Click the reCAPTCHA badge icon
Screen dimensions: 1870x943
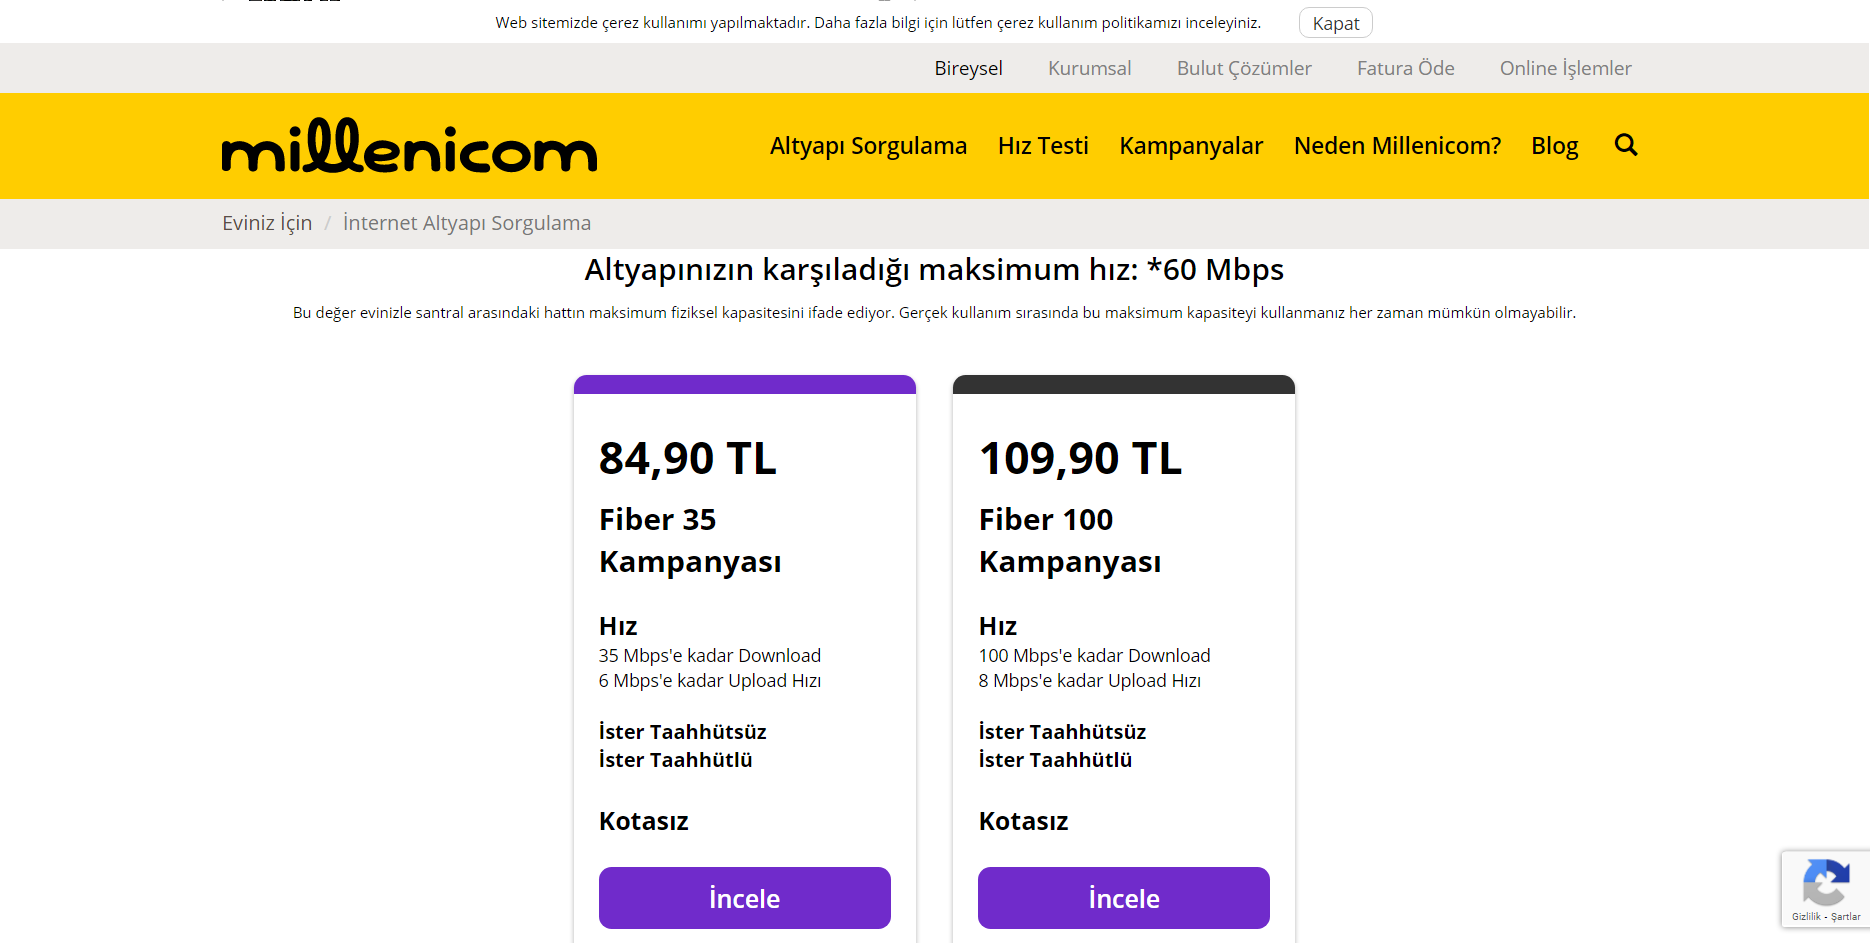coord(1825,883)
